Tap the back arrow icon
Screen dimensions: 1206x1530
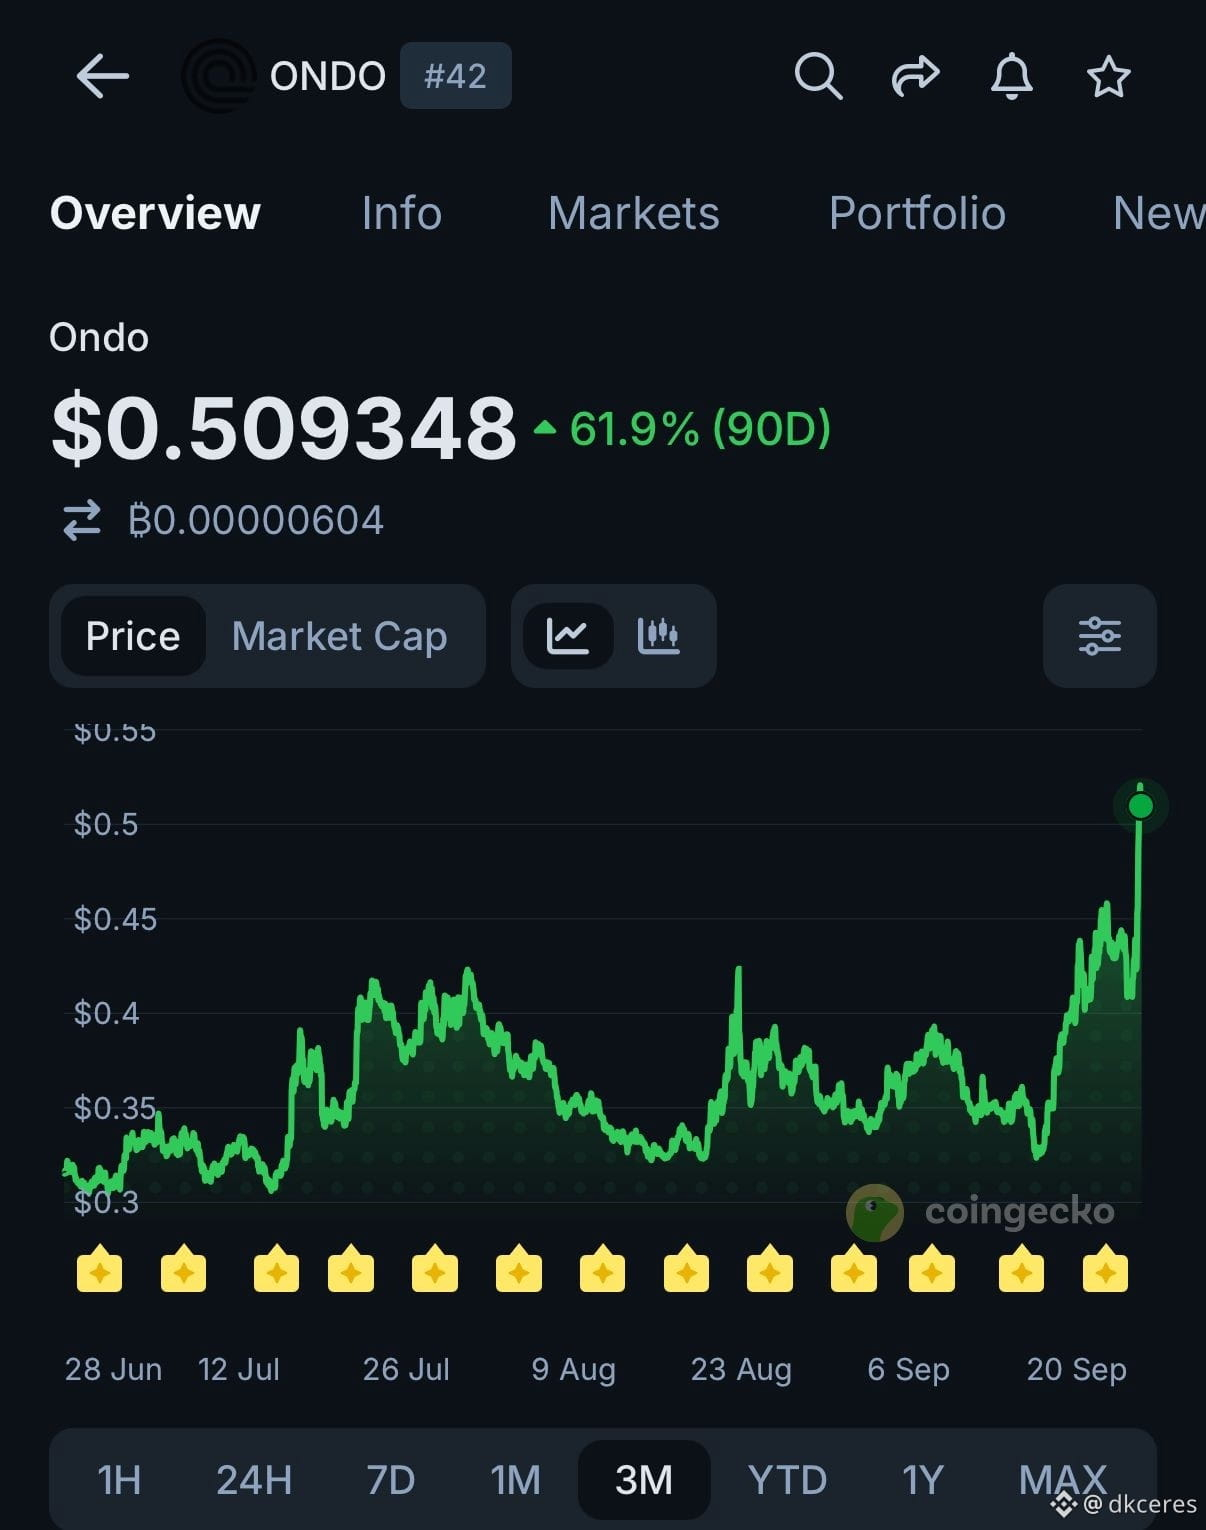click(102, 76)
